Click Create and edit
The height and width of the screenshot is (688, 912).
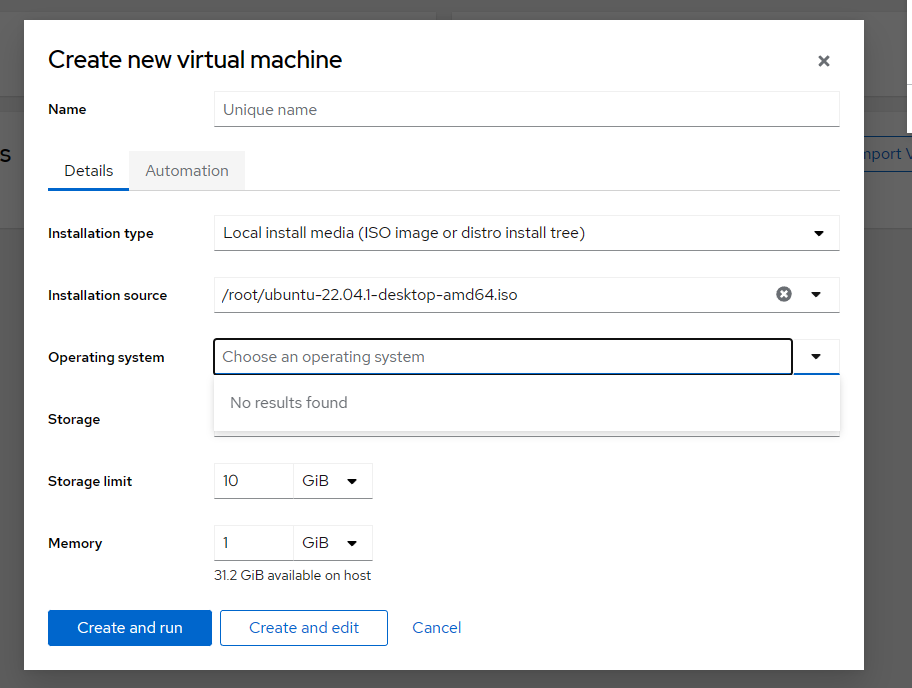tap(303, 628)
